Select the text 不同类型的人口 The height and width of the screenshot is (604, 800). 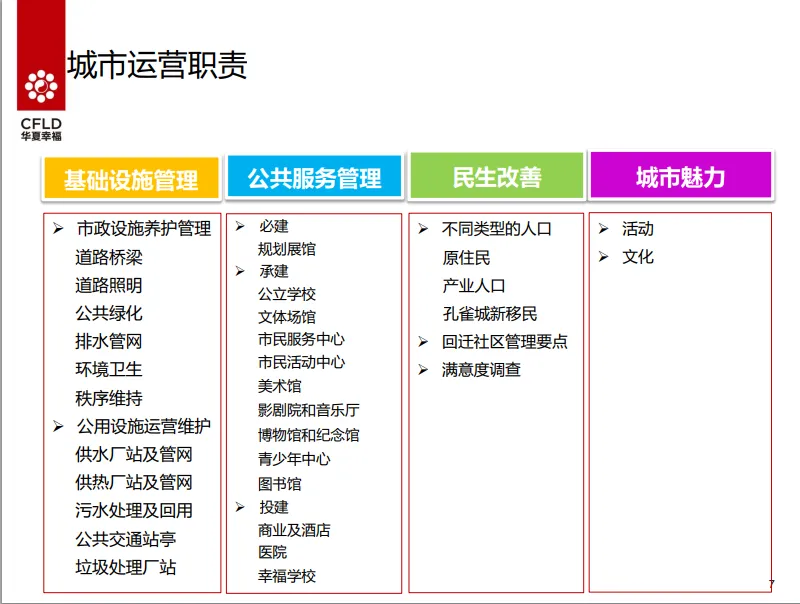click(497, 229)
